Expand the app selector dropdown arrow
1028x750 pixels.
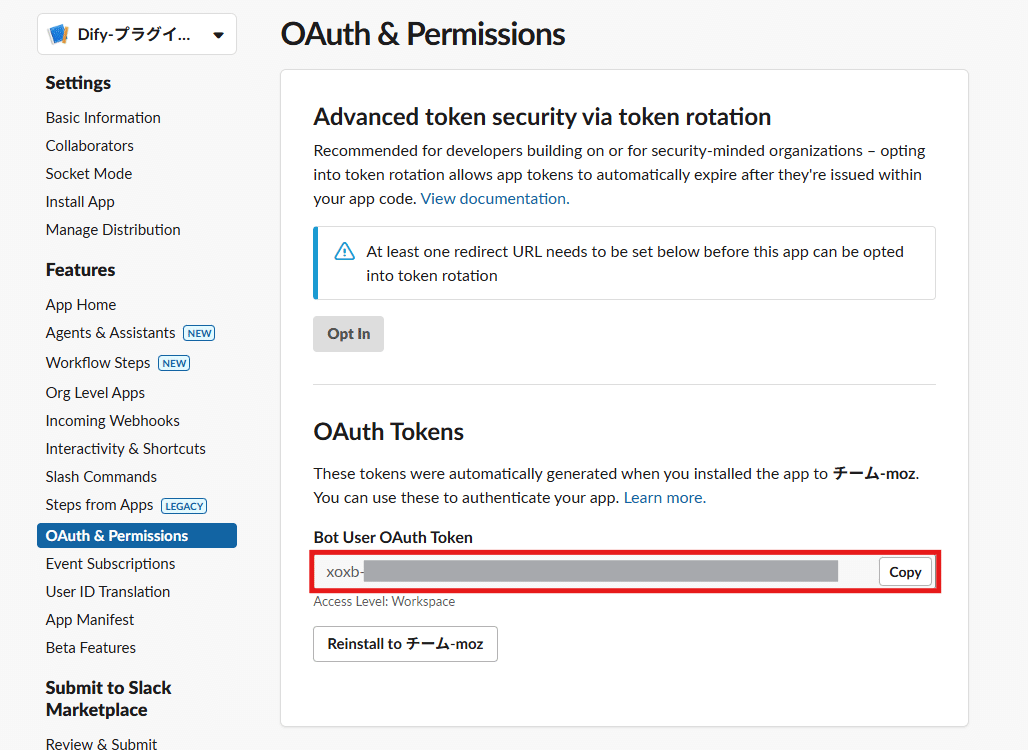218,35
